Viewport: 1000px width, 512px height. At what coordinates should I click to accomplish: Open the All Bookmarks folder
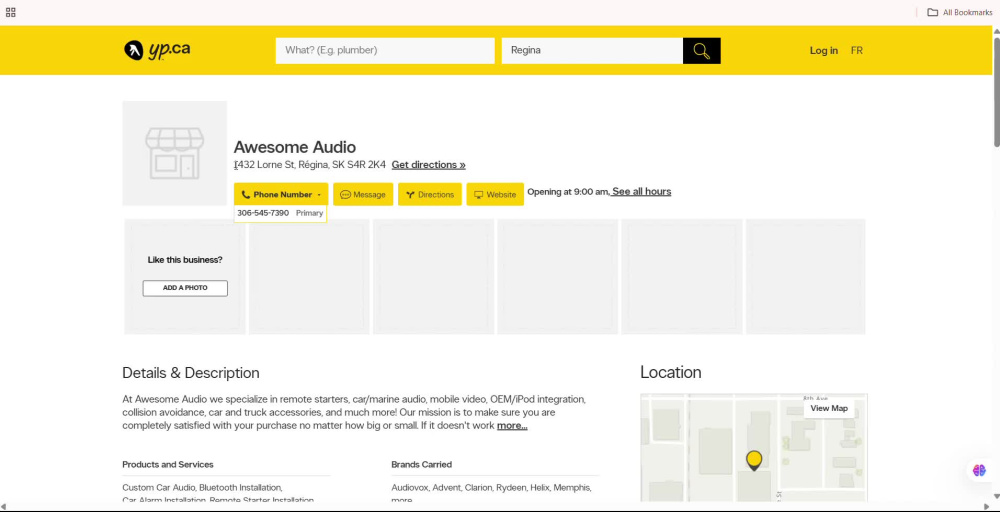pos(960,12)
